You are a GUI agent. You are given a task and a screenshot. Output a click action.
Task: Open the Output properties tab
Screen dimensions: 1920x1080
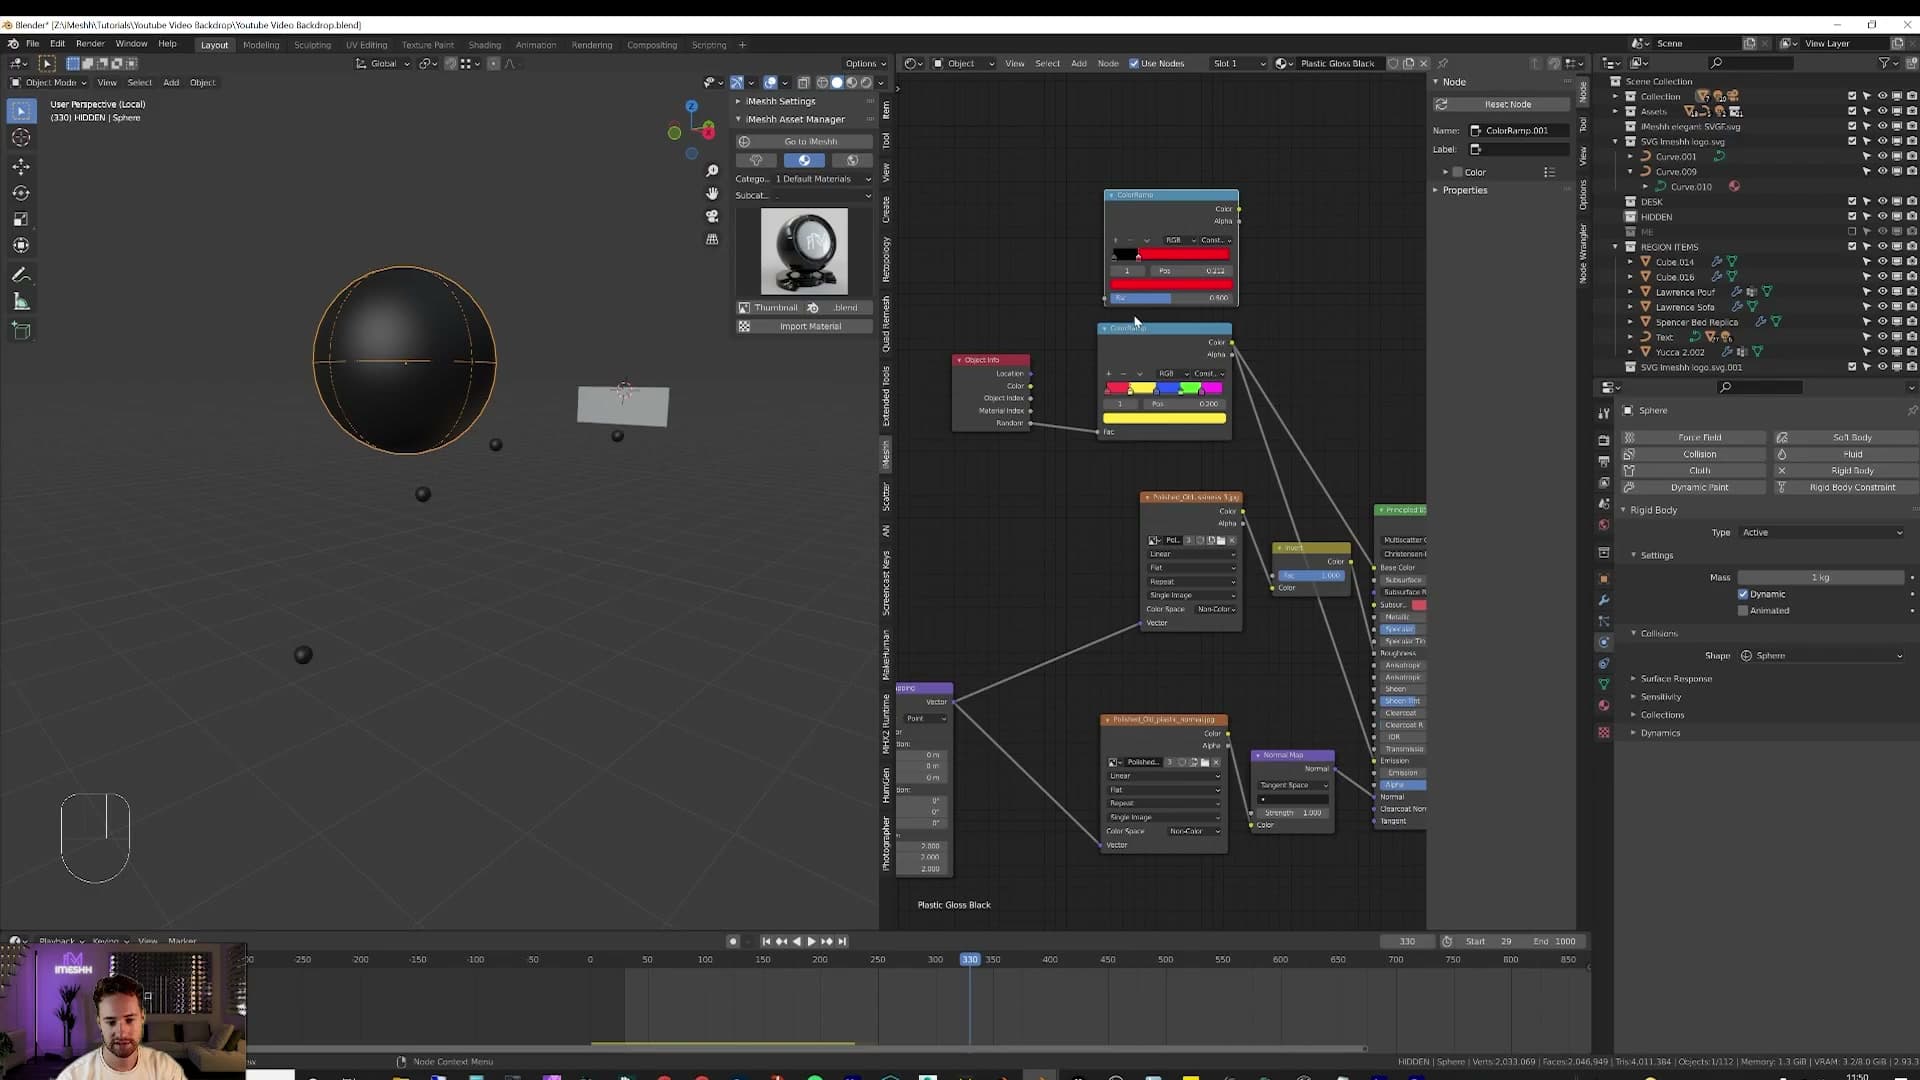pyautogui.click(x=1604, y=461)
